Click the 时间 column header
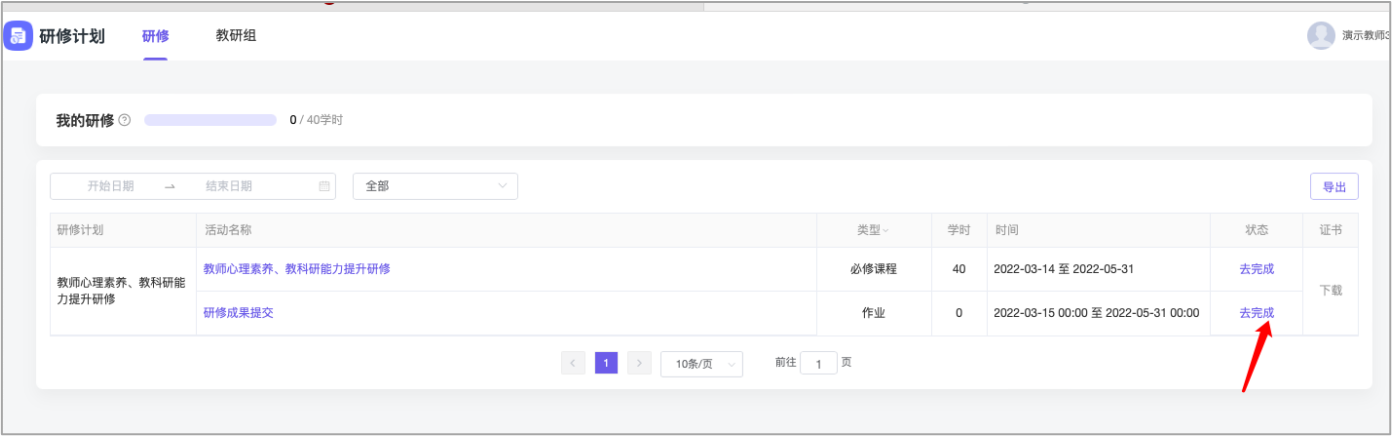This screenshot has width=1392, height=436. click(1099, 230)
